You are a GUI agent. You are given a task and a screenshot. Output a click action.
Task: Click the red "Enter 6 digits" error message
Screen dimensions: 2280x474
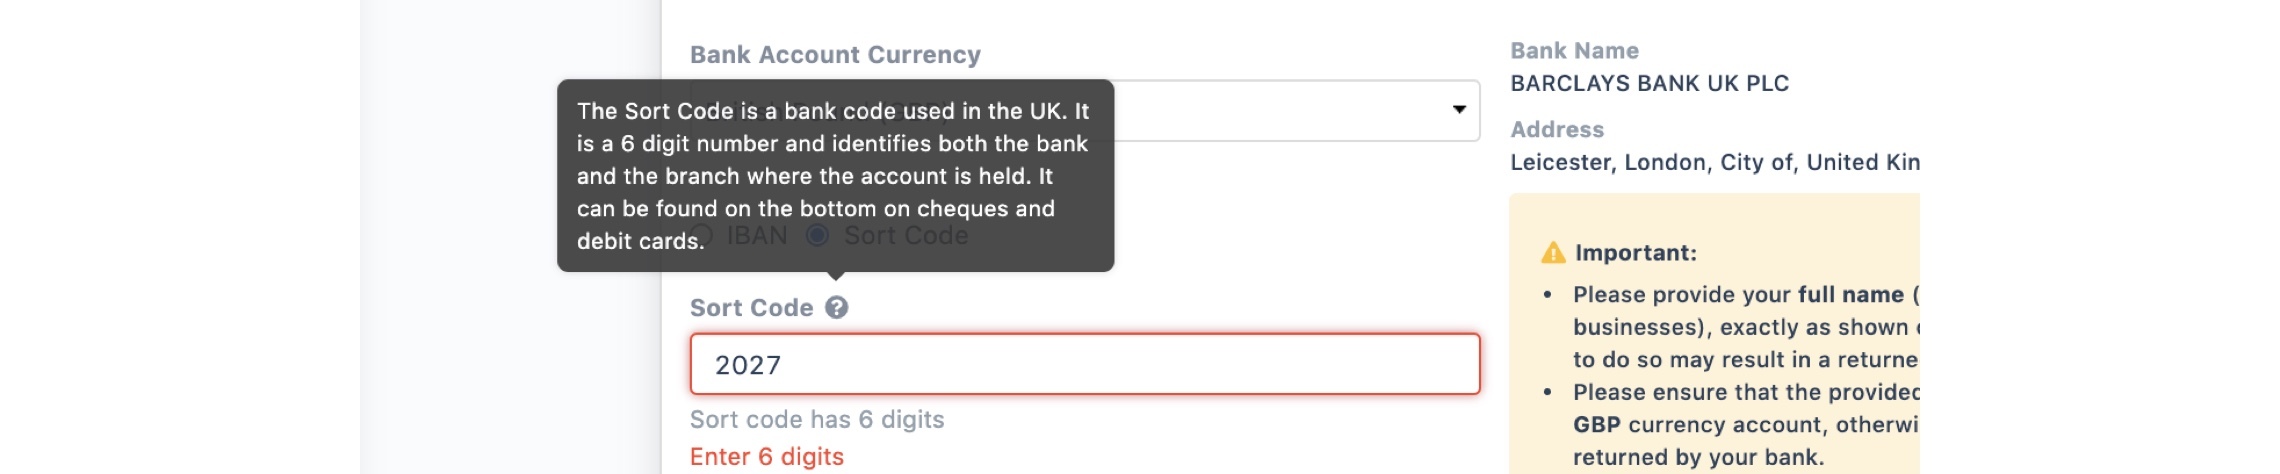[767, 457]
